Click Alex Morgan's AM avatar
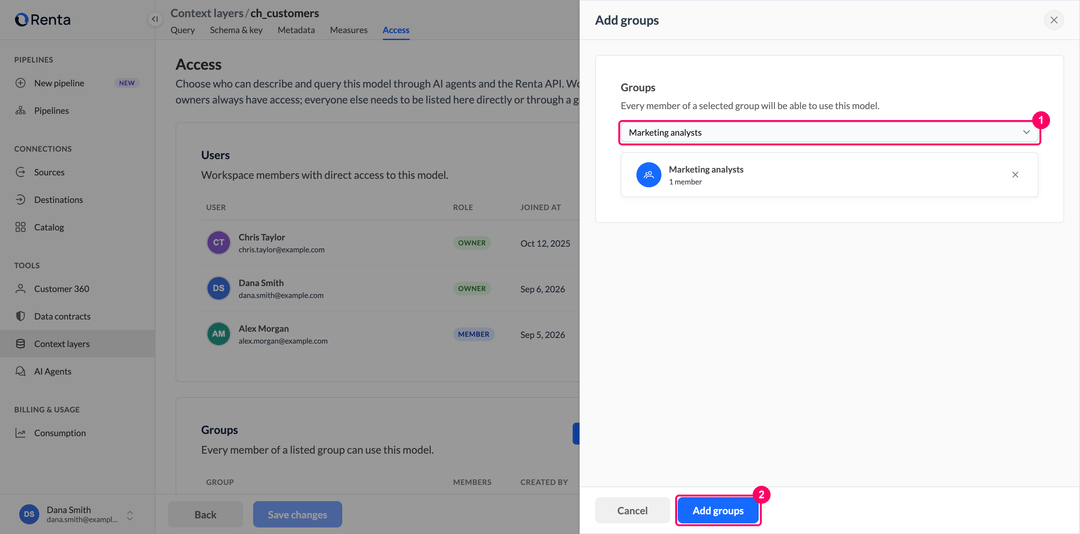This screenshot has height=534, width=1080. 218,333
